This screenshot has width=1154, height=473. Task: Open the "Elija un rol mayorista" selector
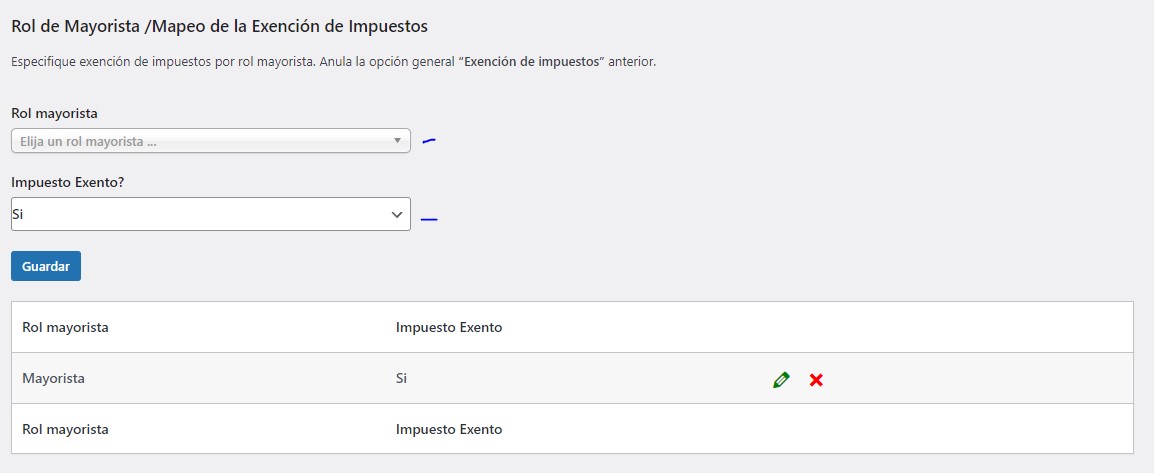pos(200,141)
